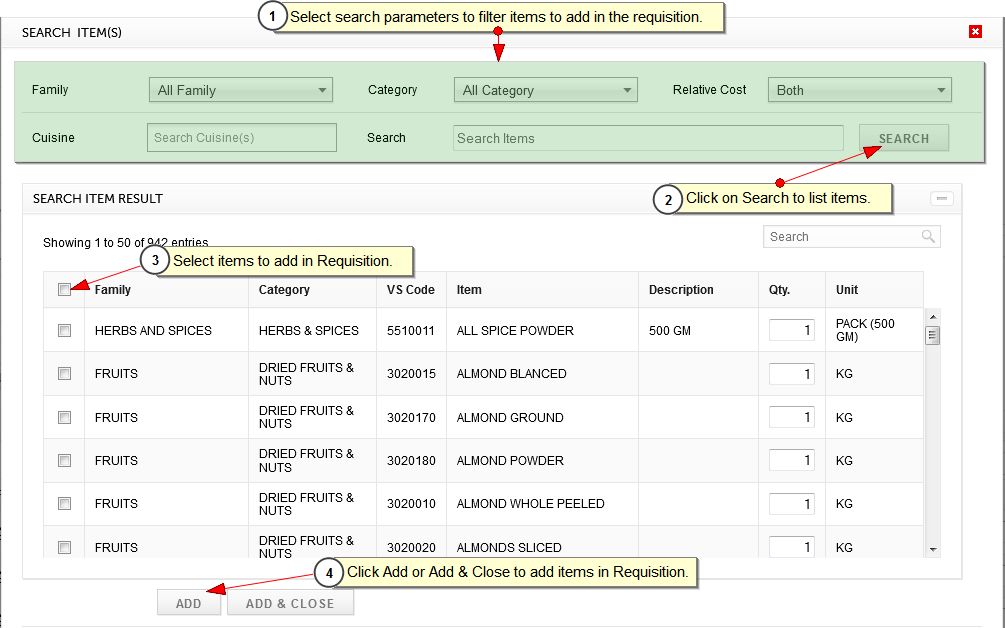Click VS Code 5510011 cell
This screenshot has height=628, width=1005.
pos(411,331)
